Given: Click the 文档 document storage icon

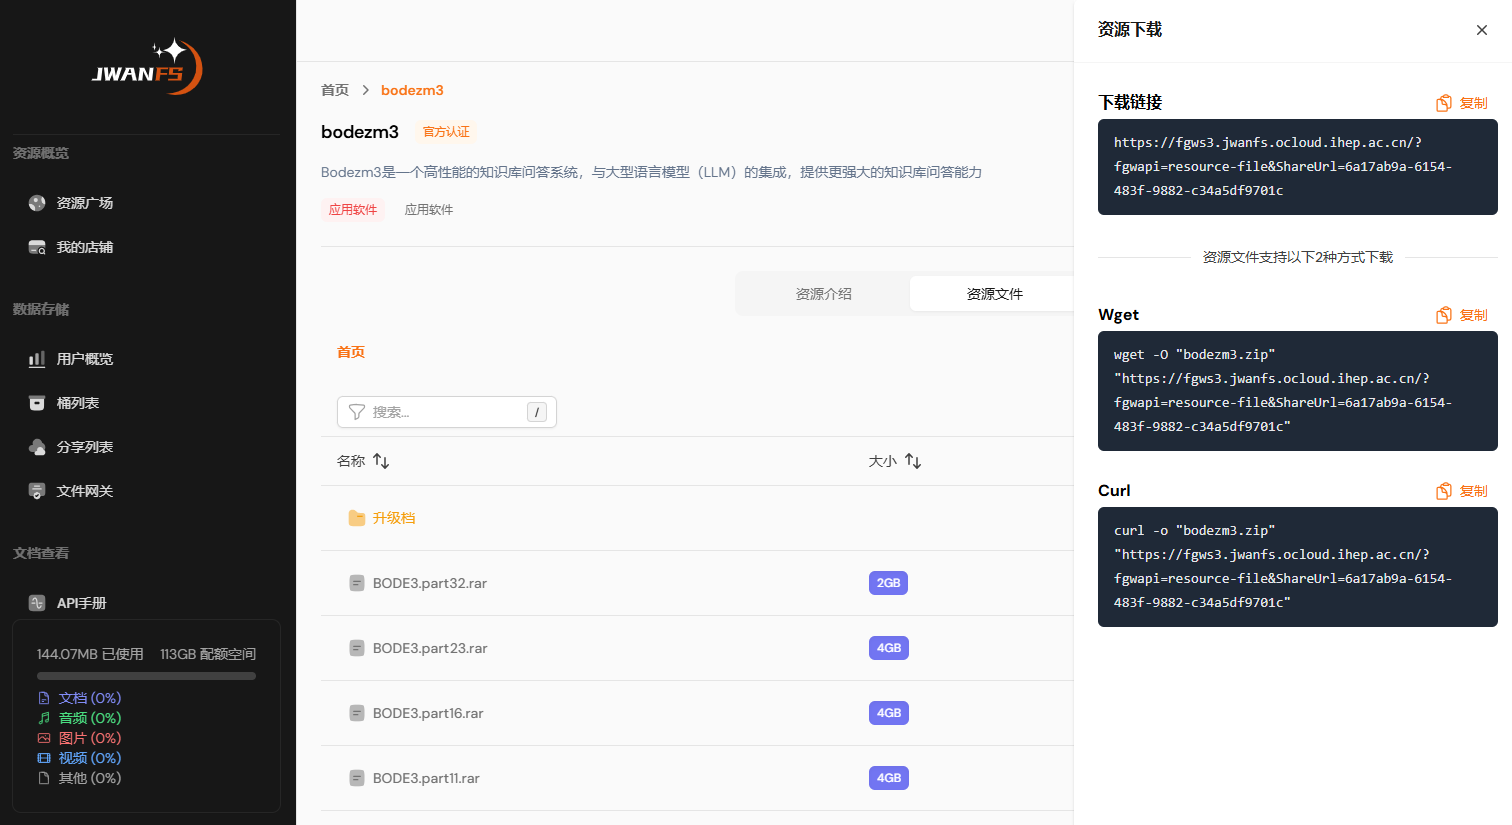Looking at the screenshot, I should pos(44,698).
